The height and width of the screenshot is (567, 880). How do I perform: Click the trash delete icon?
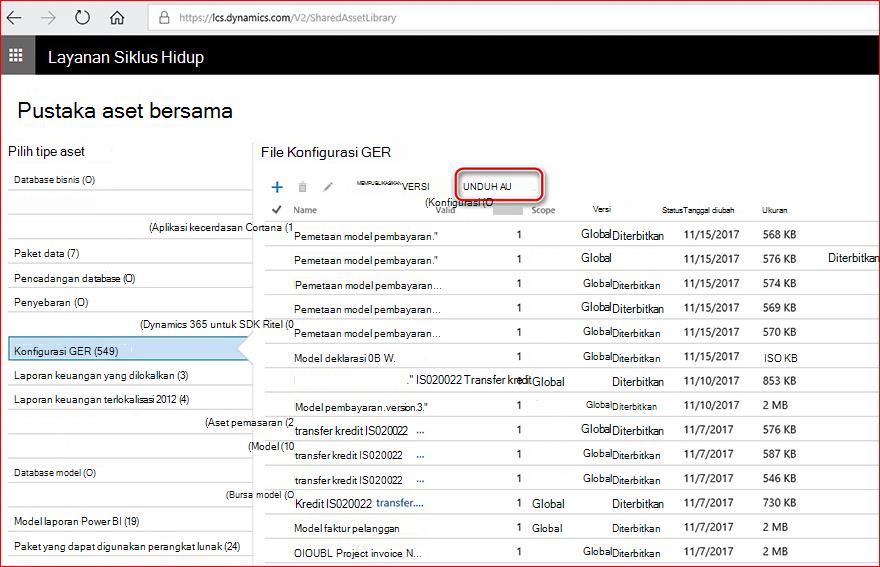pos(302,187)
